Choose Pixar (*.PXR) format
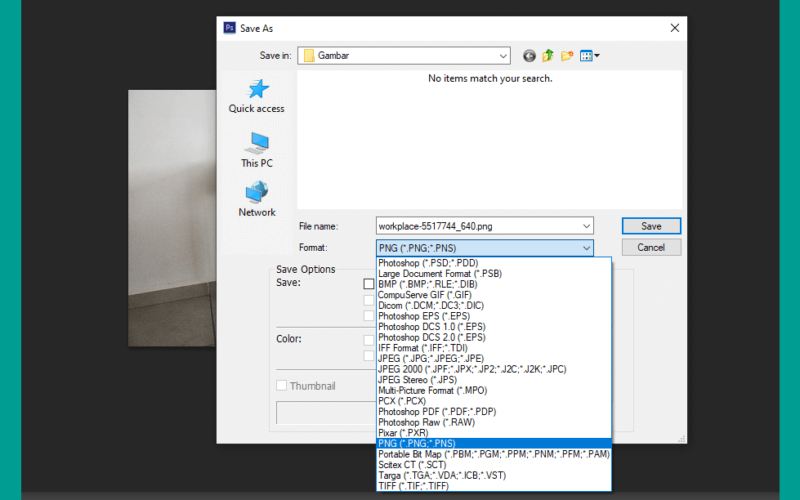The image size is (800, 500). (493, 433)
